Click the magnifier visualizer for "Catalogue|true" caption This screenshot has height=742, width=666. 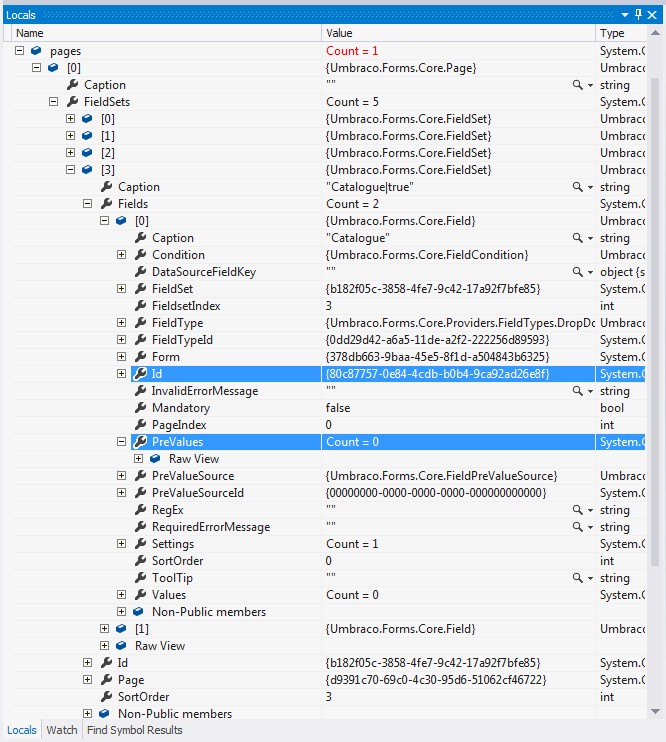click(x=577, y=186)
